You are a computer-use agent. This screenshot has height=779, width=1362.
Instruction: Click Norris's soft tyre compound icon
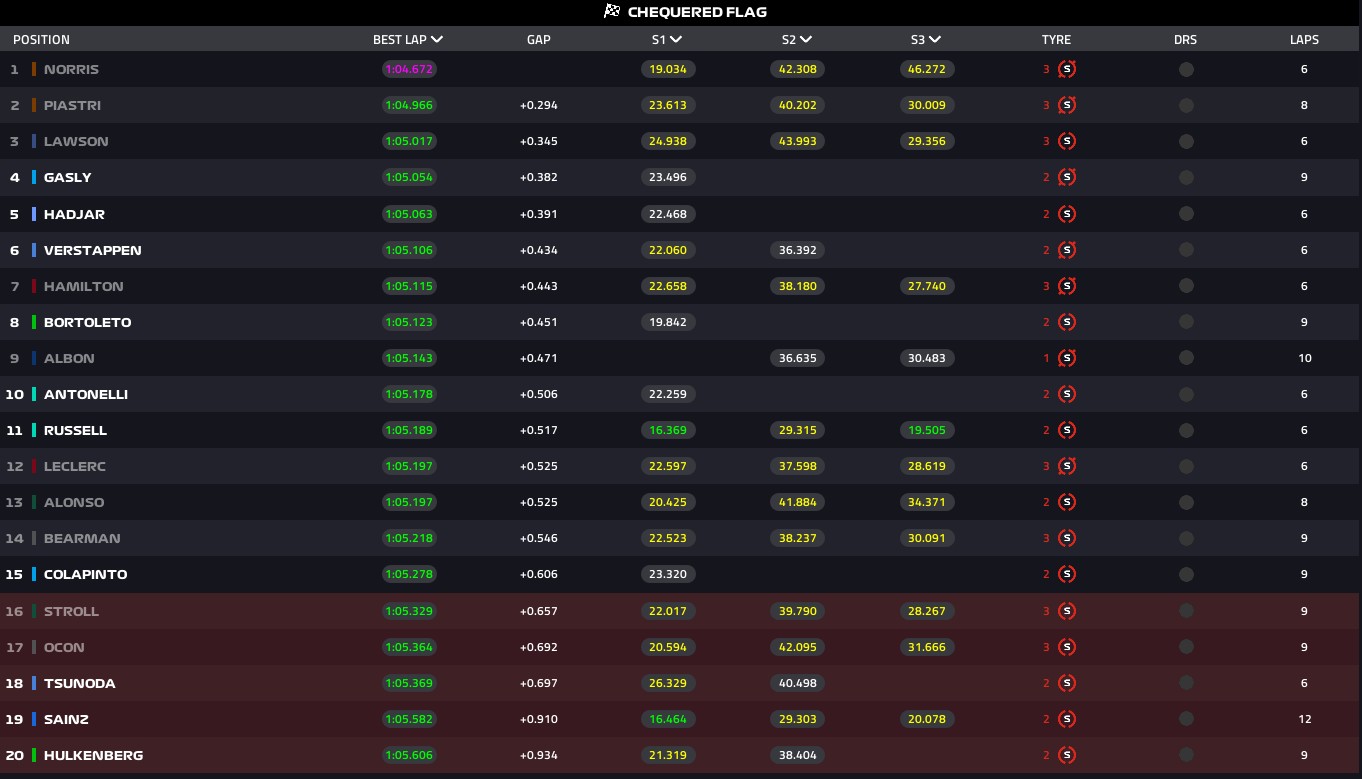point(1067,70)
